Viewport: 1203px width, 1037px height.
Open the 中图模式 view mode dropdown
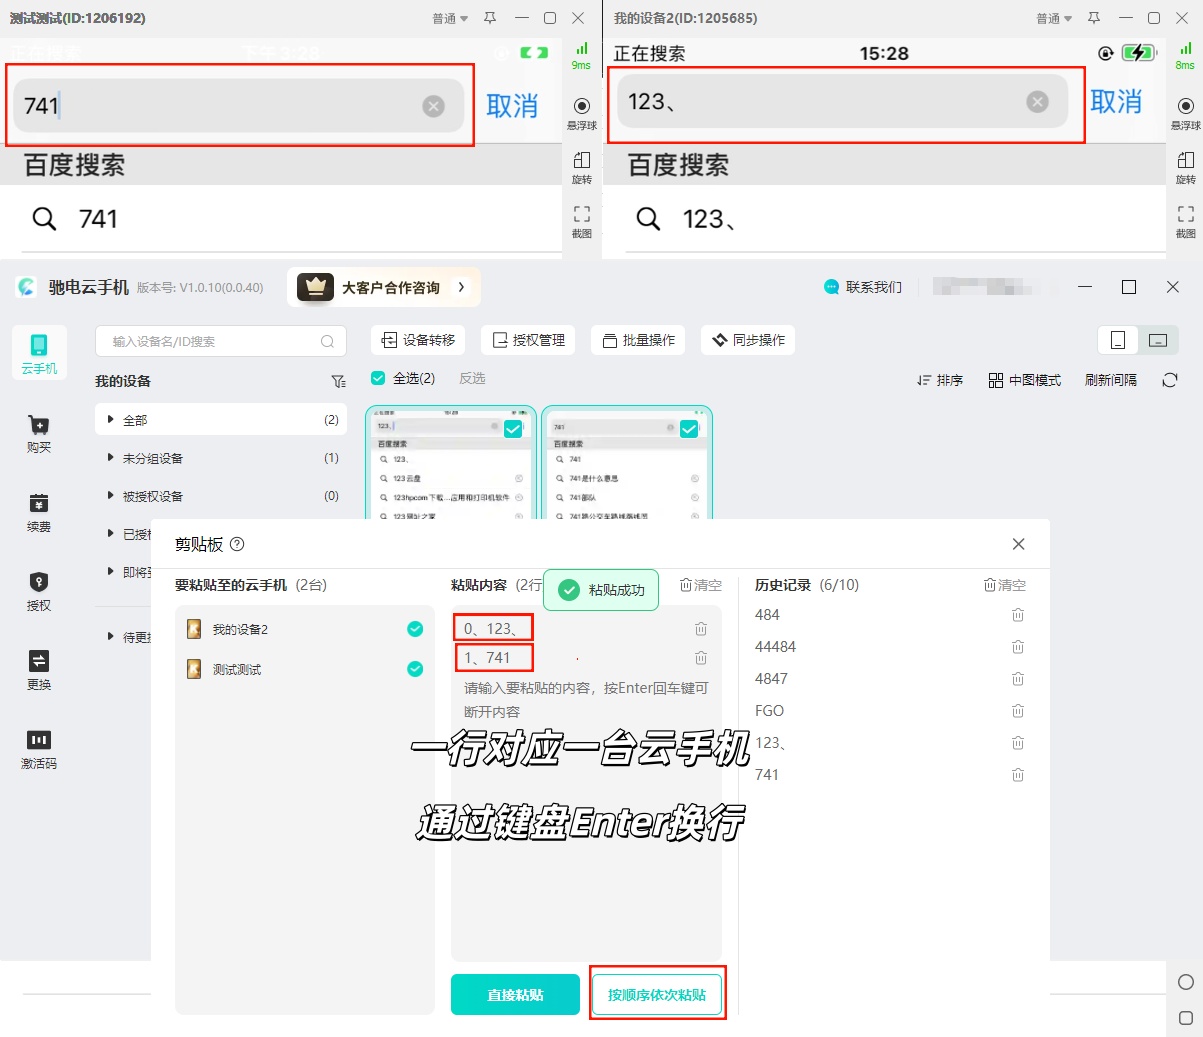pos(1024,380)
